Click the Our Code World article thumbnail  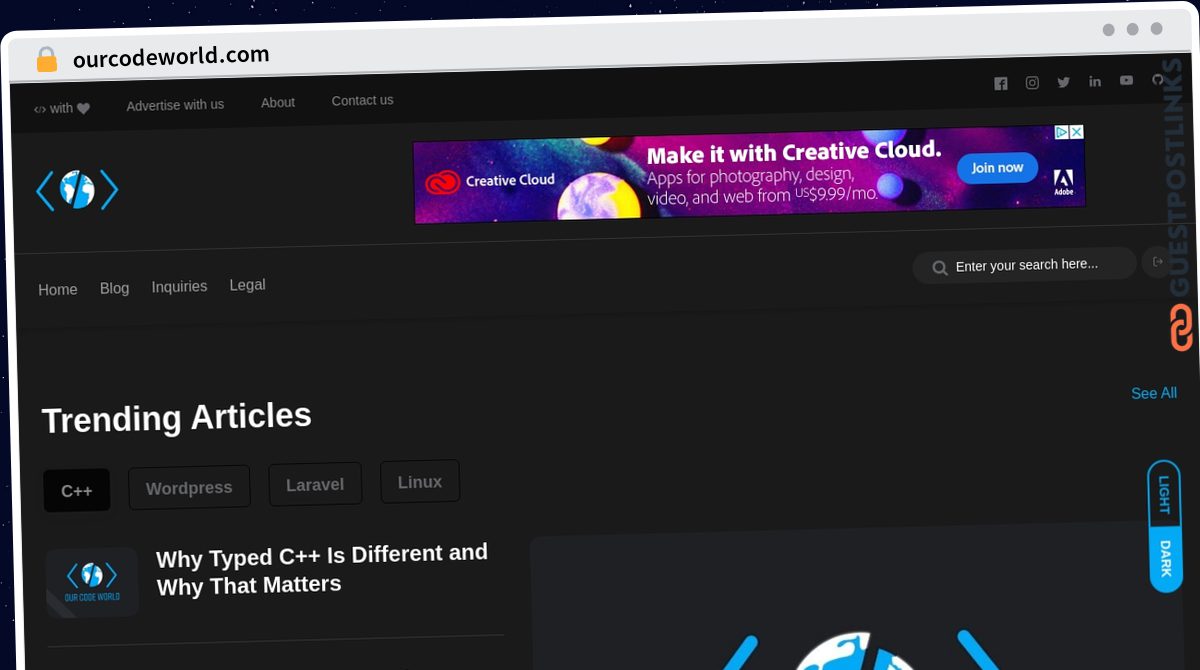point(92,582)
